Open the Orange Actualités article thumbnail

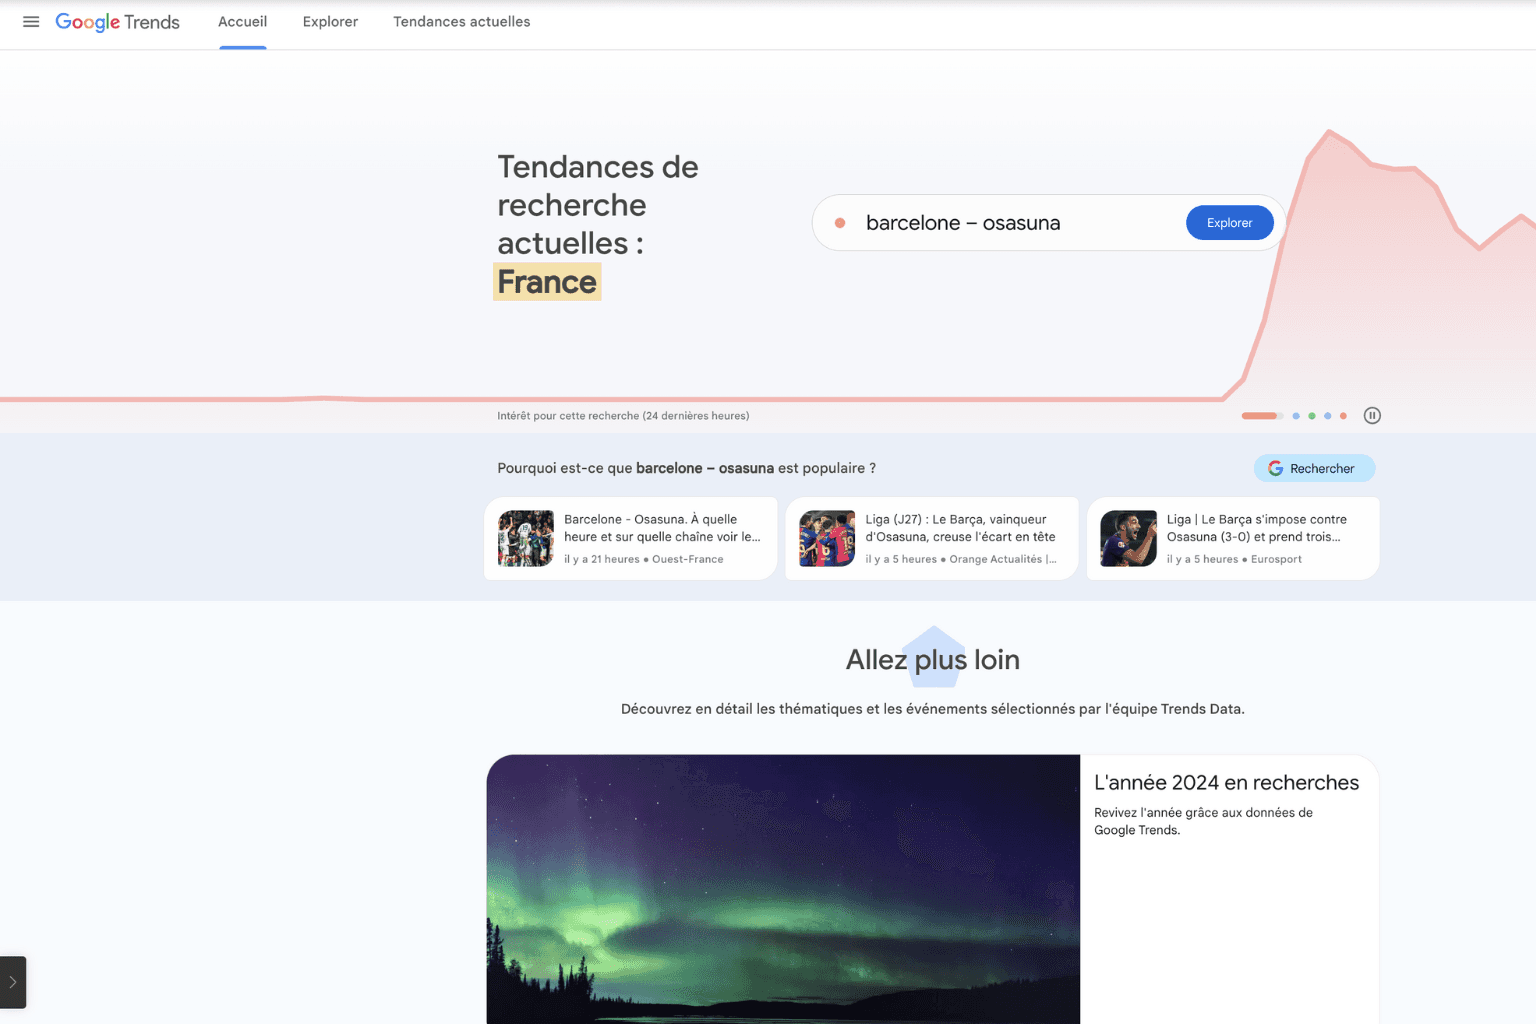coord(827,538)
